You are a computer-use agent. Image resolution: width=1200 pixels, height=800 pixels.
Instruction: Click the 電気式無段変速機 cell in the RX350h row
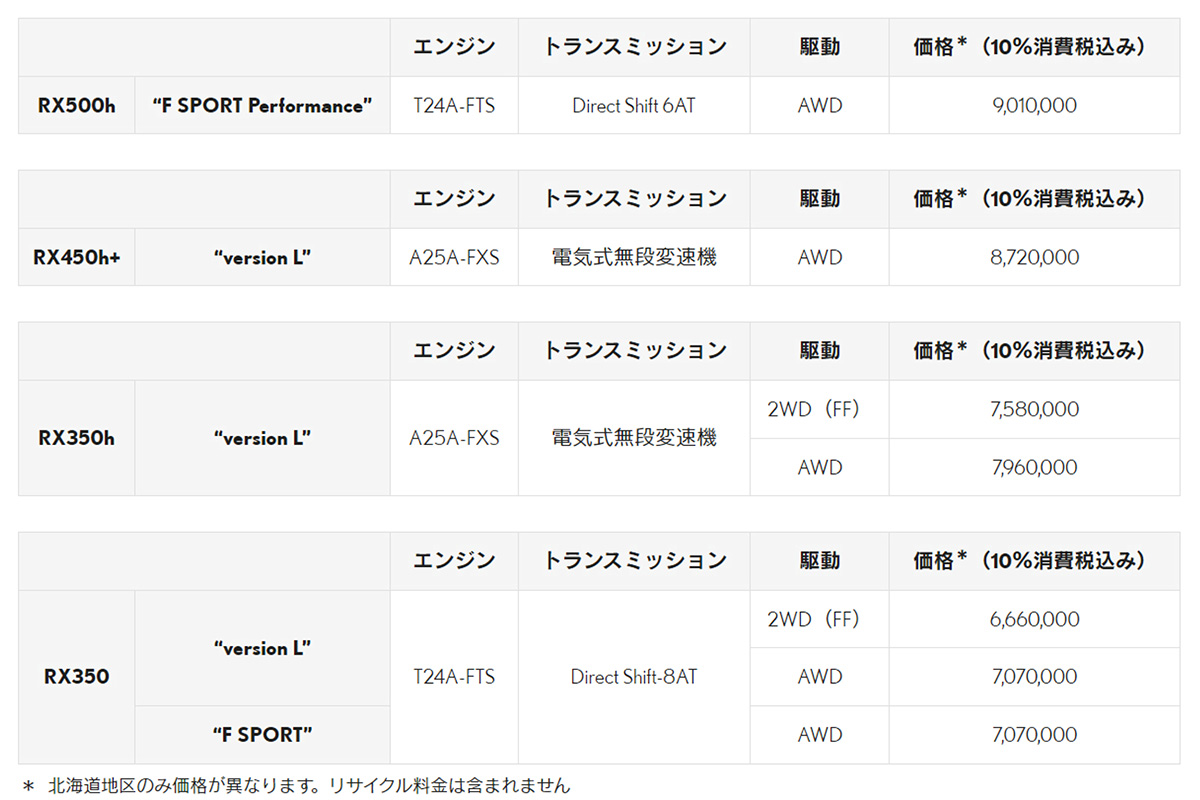(x=633, y=438)
